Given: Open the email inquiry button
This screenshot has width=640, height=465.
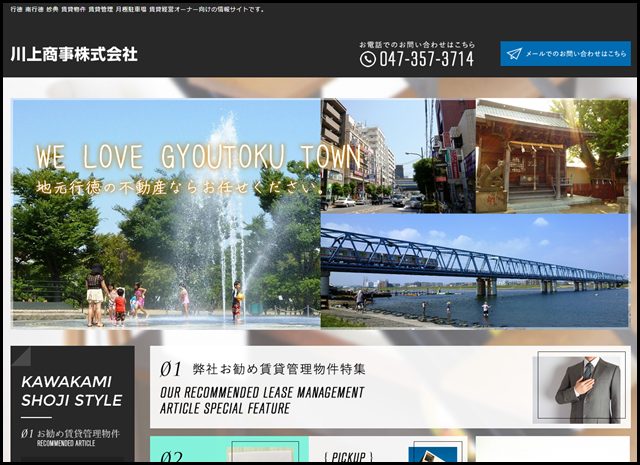Looking at the screenshot, I should point(565,54).
